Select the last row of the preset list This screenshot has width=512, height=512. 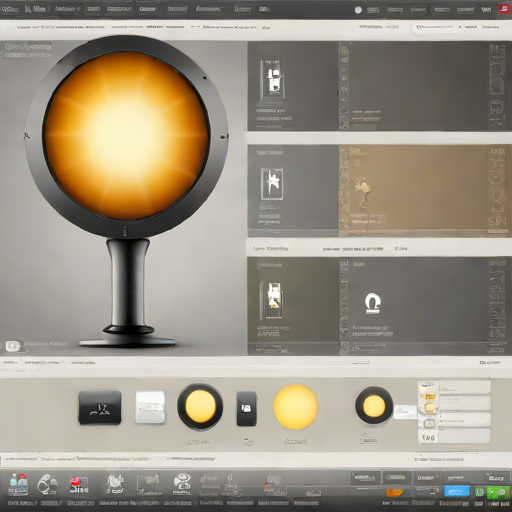[x=454, y=436]
